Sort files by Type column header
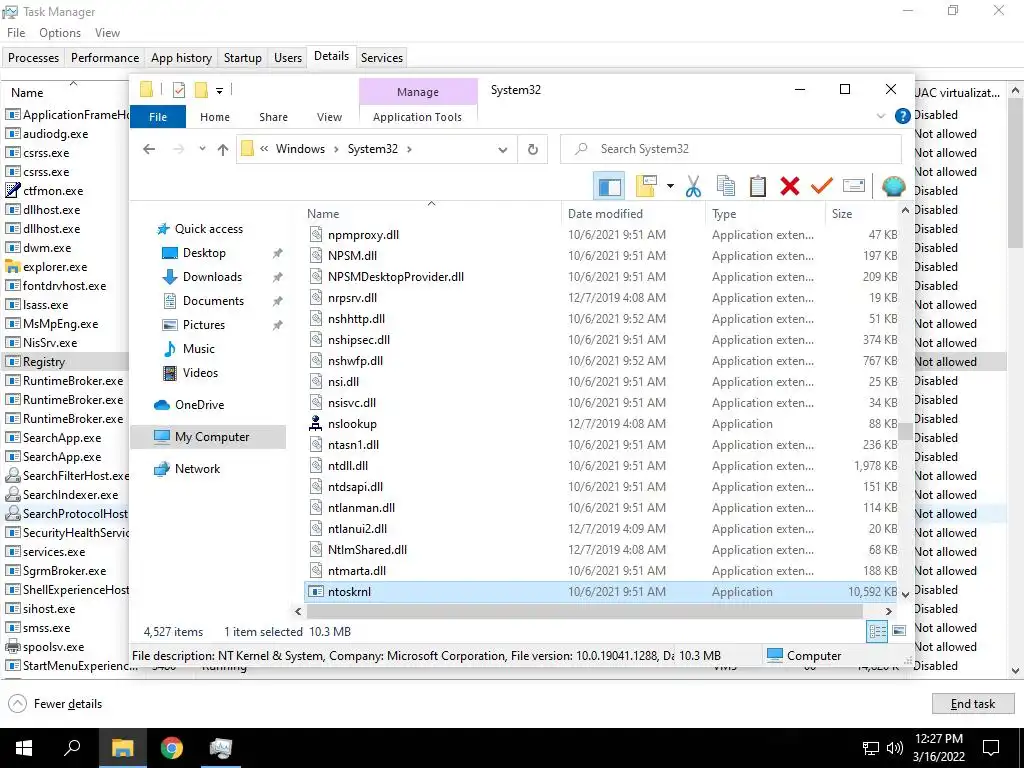 [765, 214]
